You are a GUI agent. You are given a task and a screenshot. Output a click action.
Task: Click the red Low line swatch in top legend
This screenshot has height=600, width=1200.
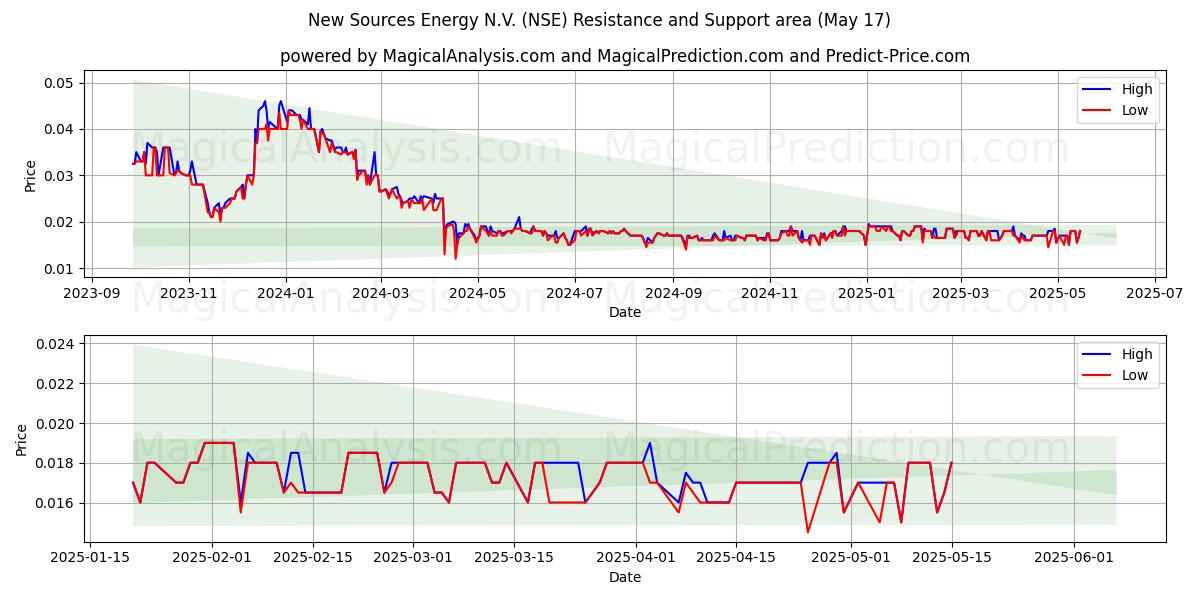click(x=1099, y=111)
